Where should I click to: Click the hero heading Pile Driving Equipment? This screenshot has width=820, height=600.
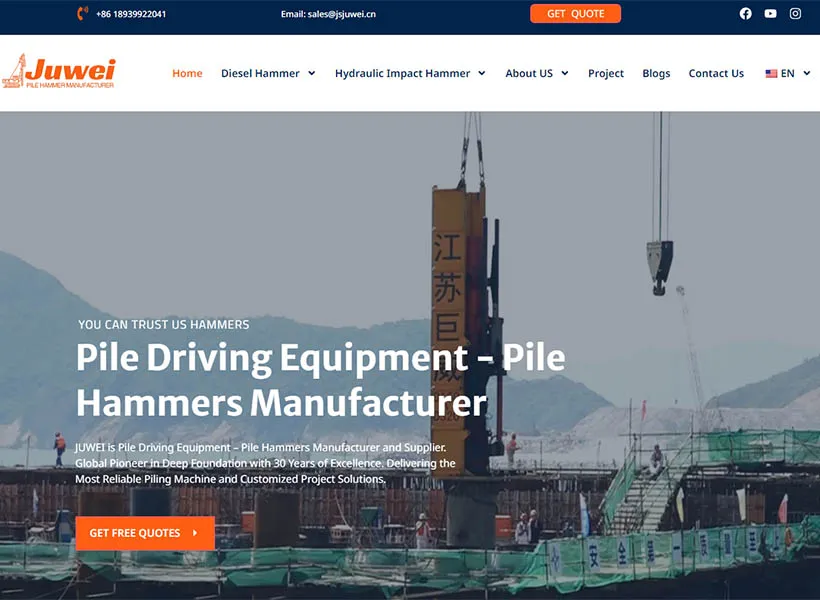click(321, 380)
